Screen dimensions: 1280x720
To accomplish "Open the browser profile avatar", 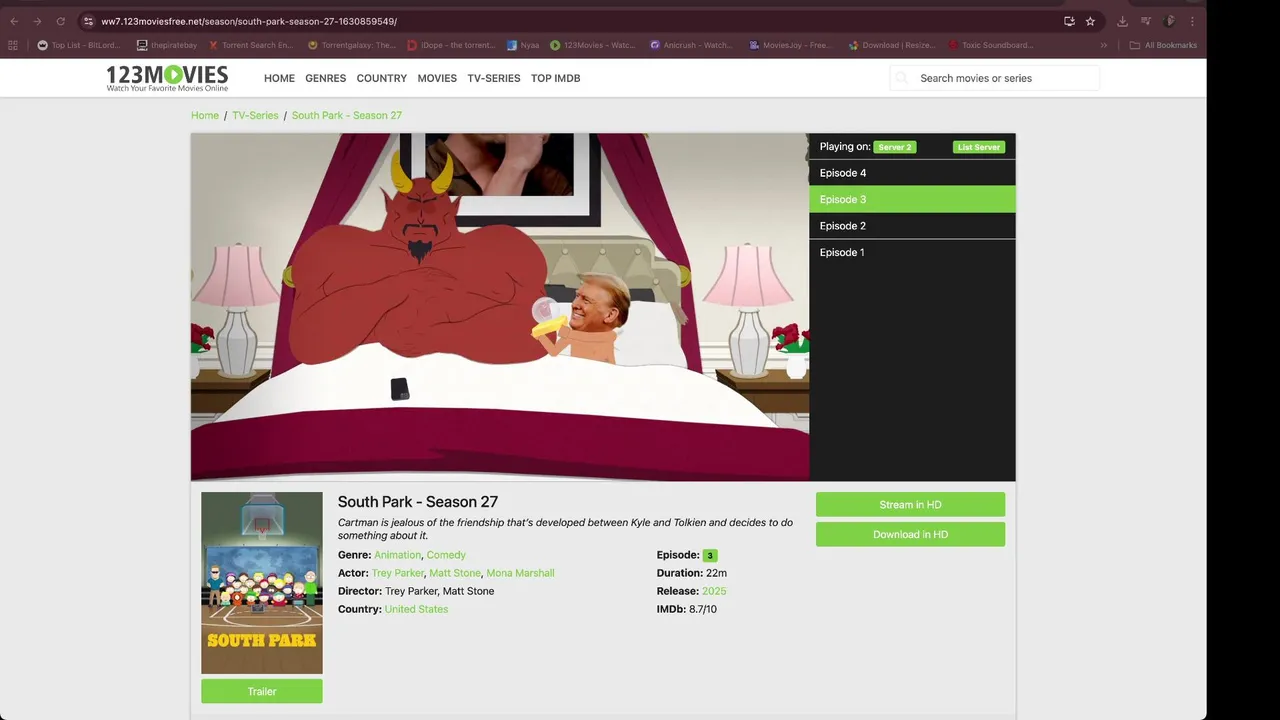I will (1169, 21).
